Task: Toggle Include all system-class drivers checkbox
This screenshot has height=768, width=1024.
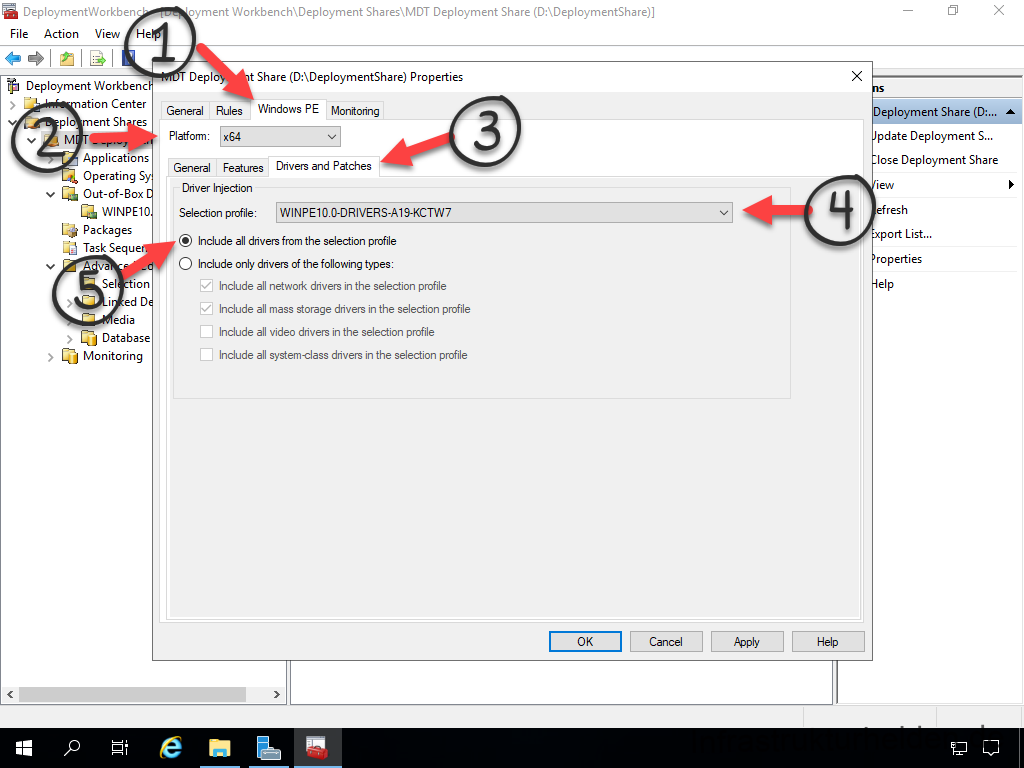Action: tap(206, 355)
